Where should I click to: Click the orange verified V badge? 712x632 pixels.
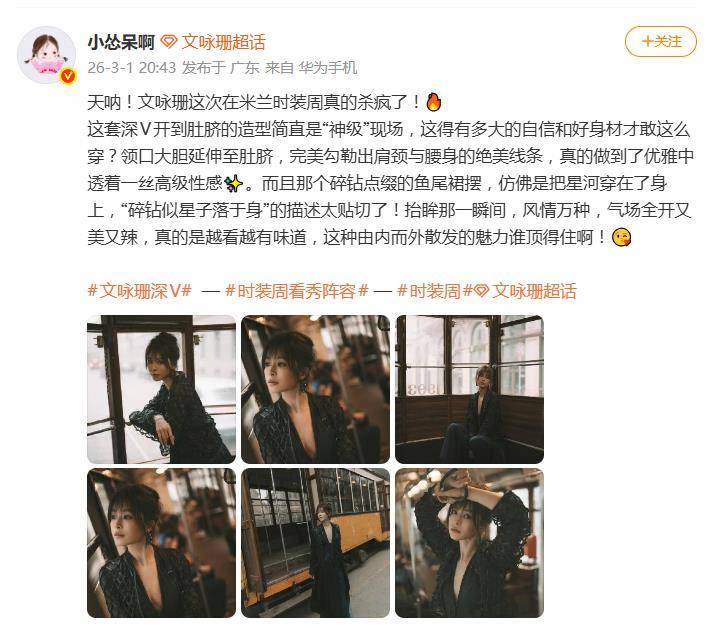69,76
